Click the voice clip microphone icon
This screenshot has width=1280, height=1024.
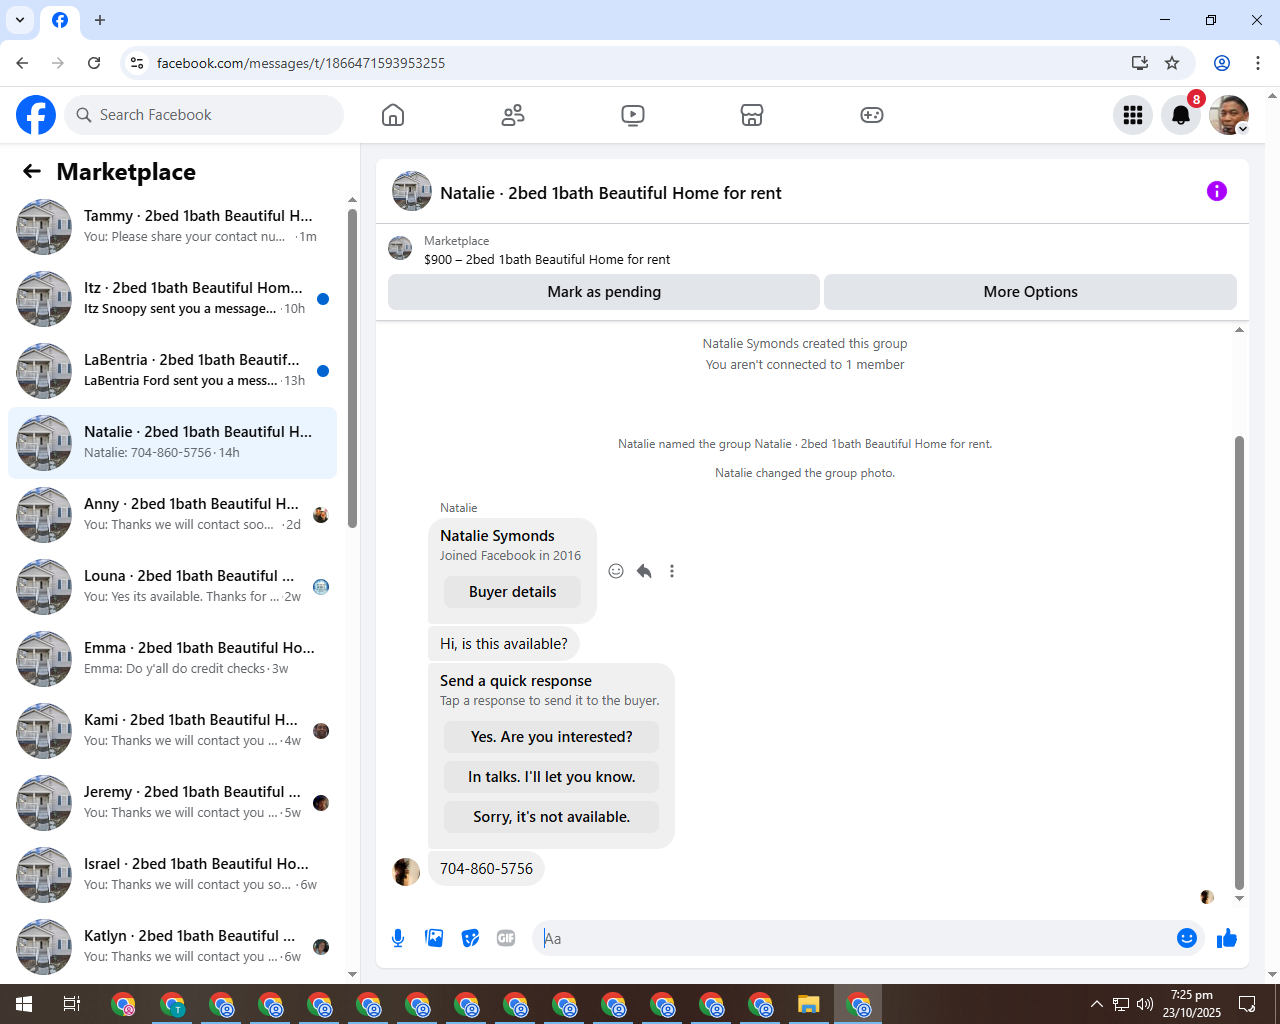point(398,938)
